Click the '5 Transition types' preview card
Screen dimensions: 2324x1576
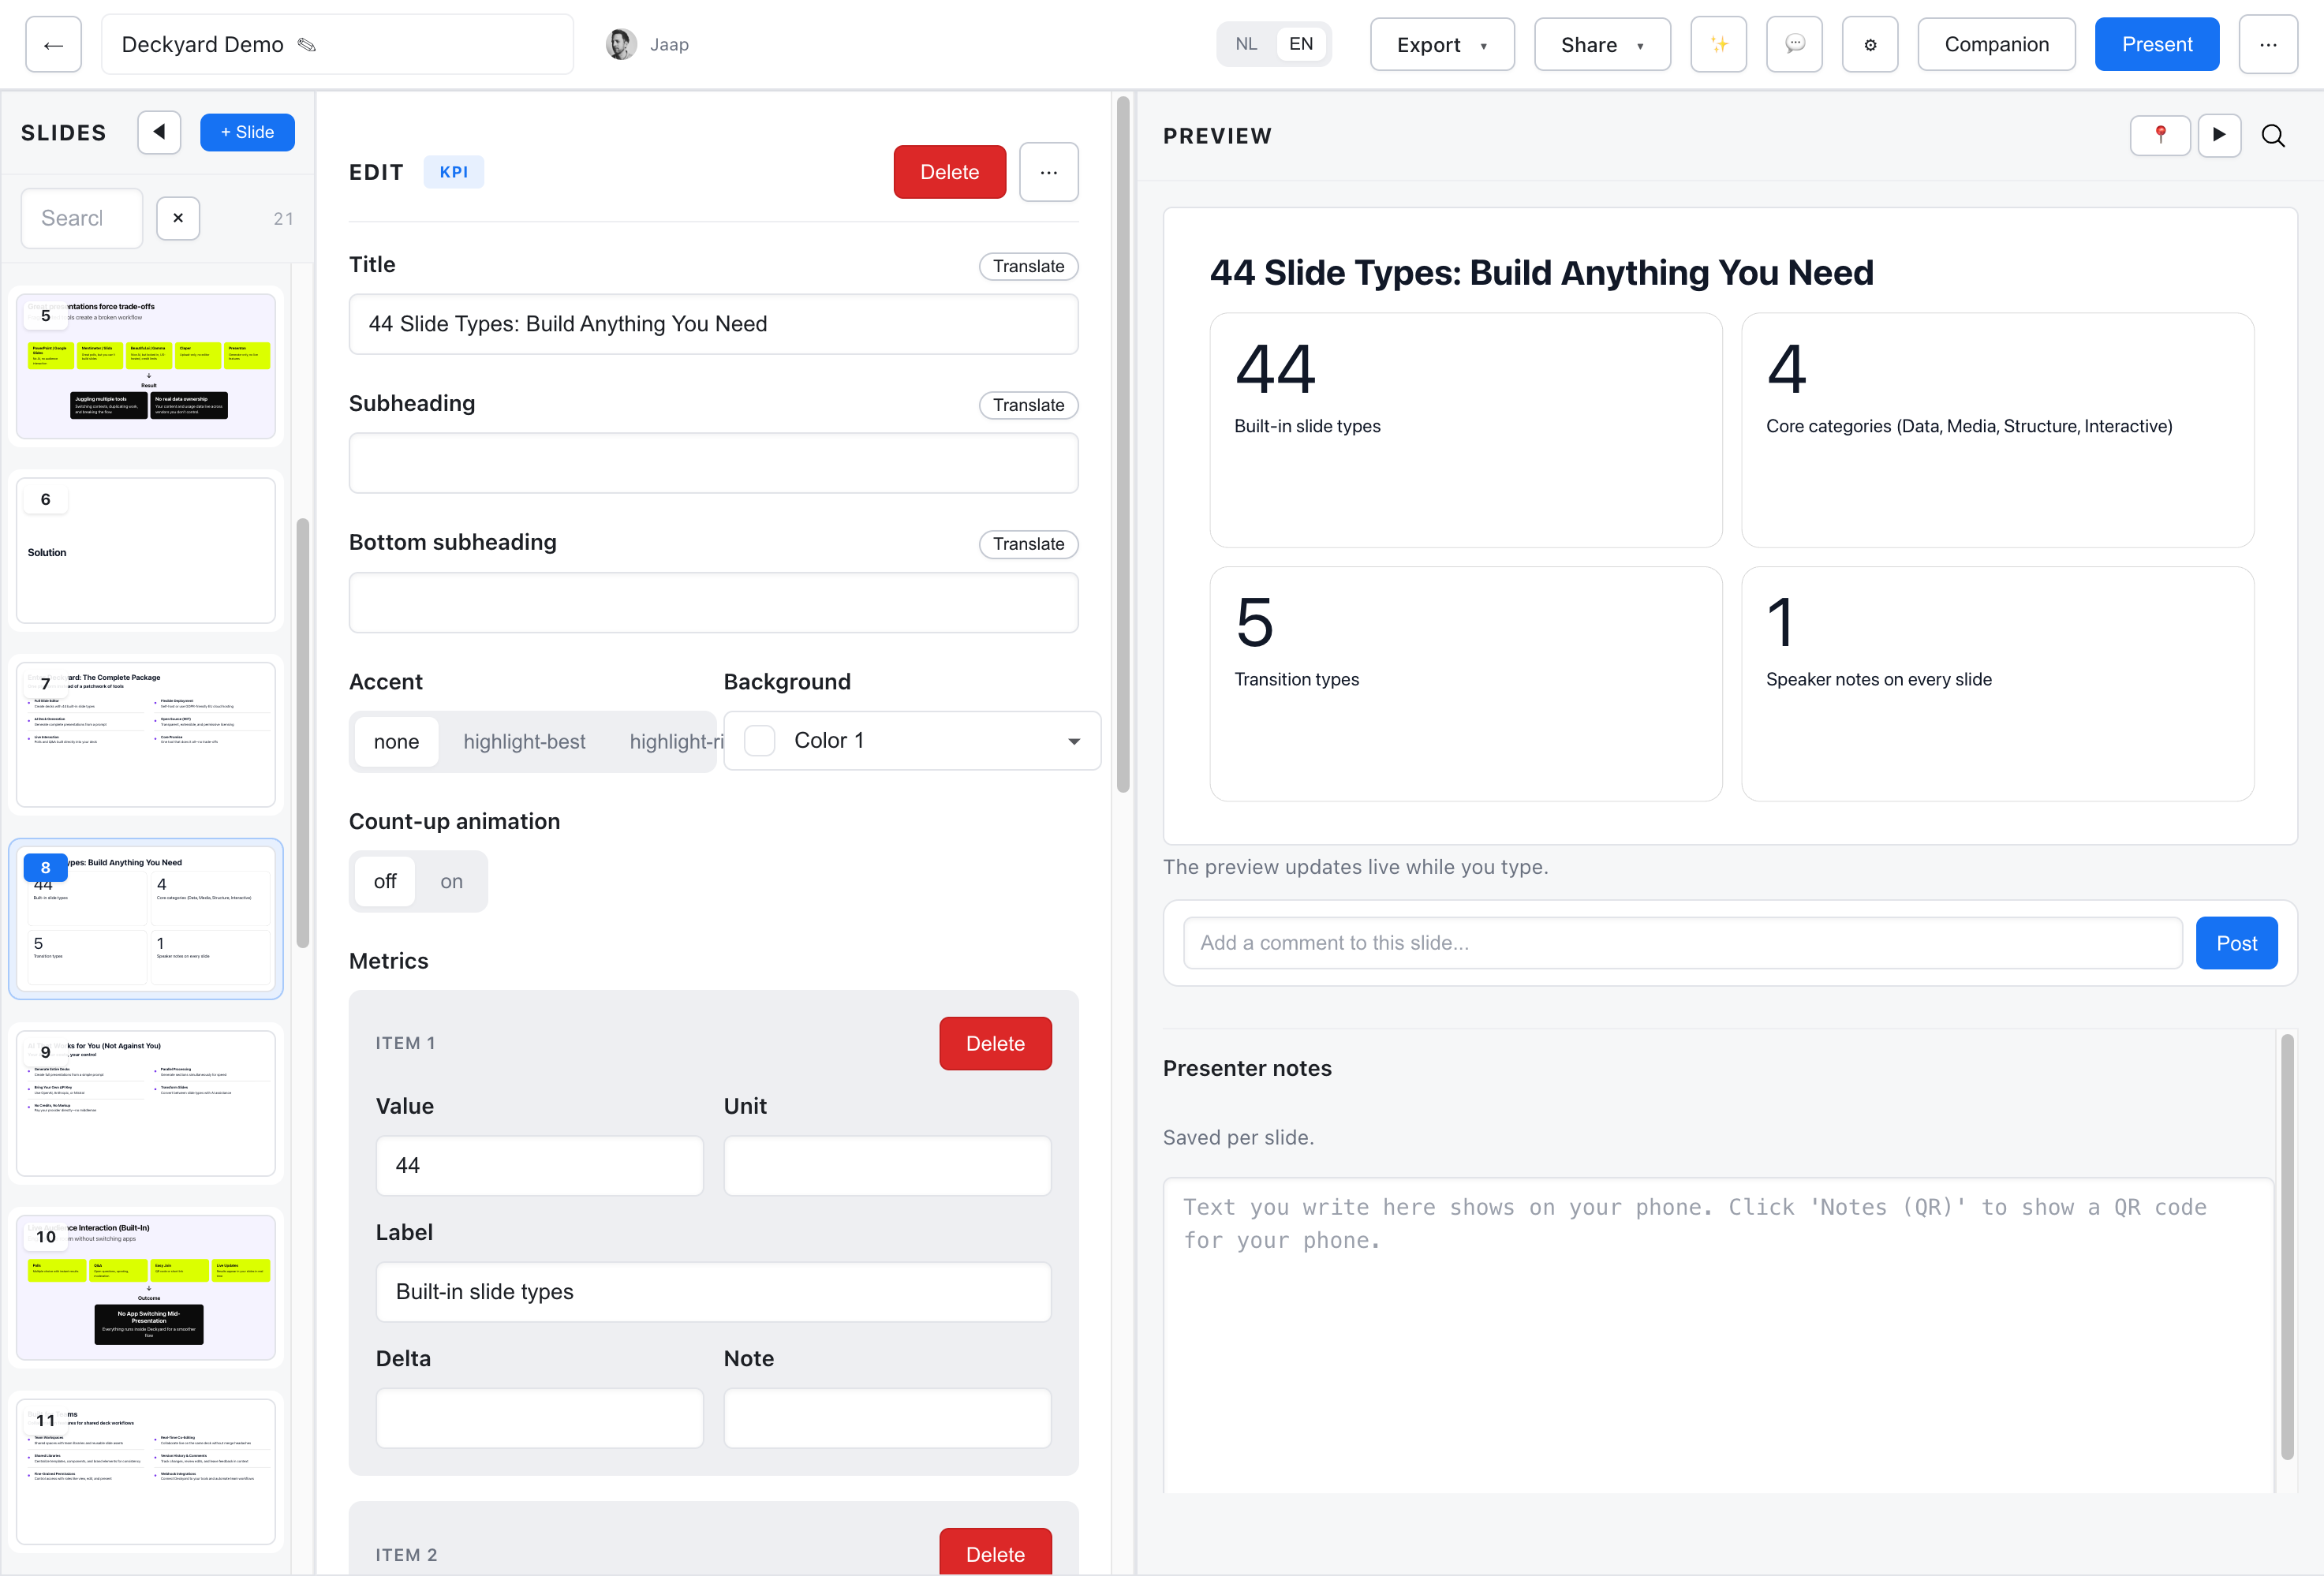point(1465,683)
